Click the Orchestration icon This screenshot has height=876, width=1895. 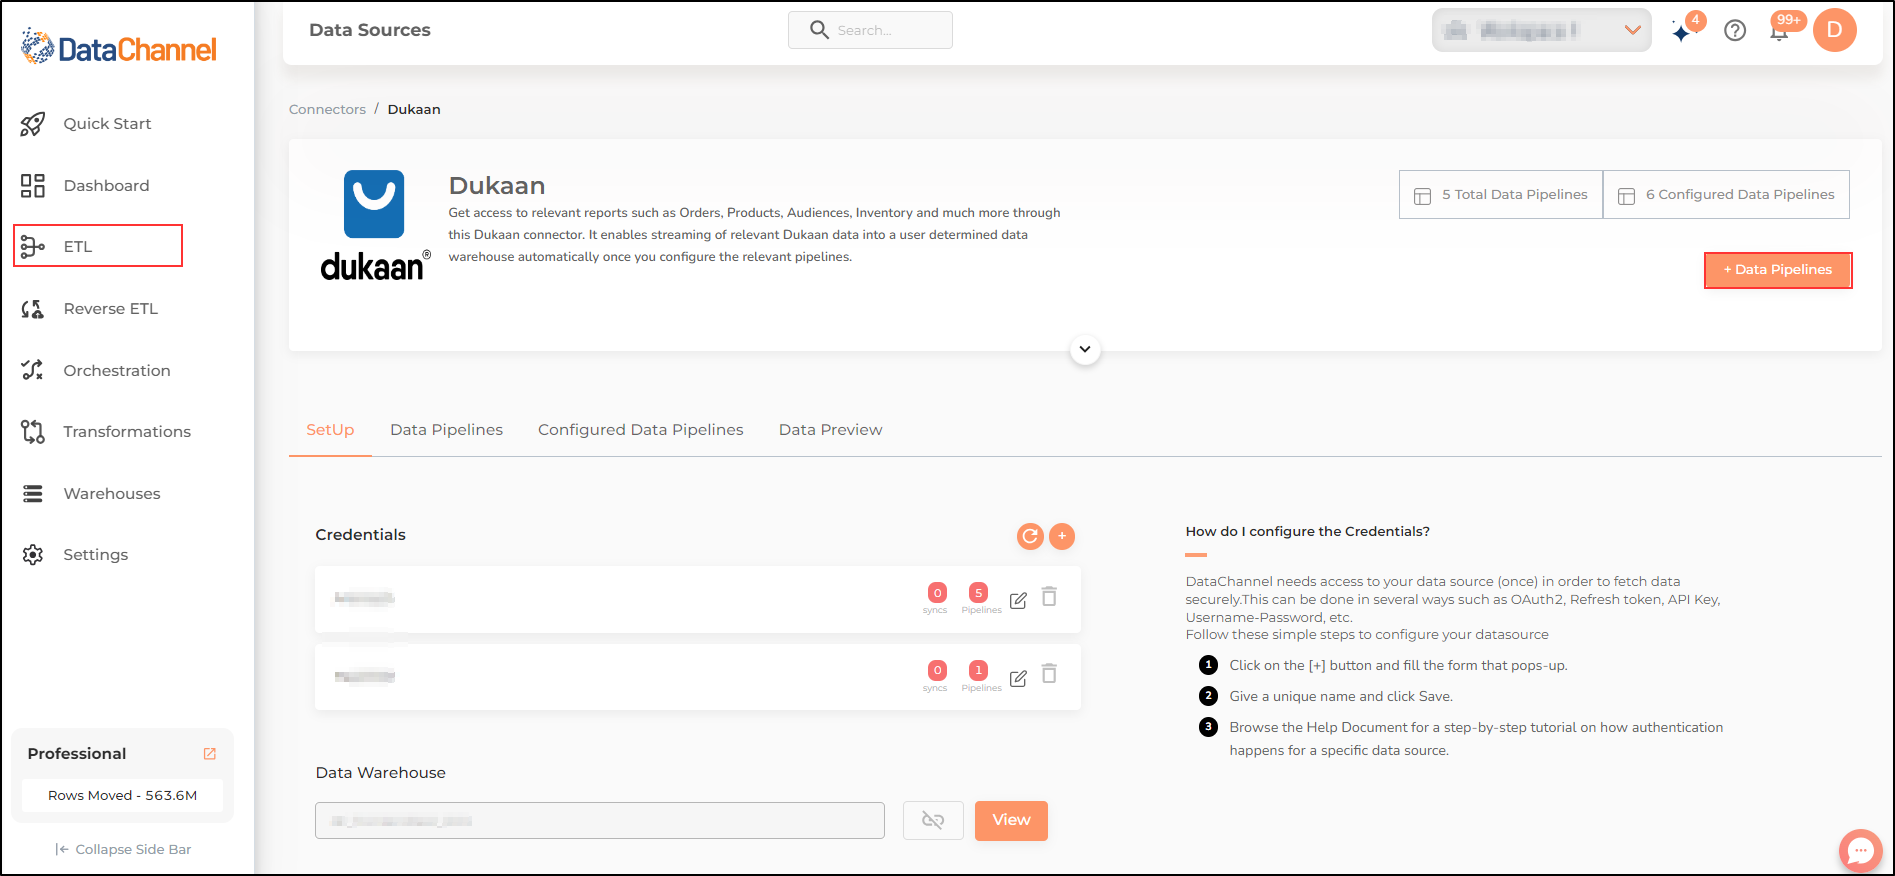tap(33, 370)
